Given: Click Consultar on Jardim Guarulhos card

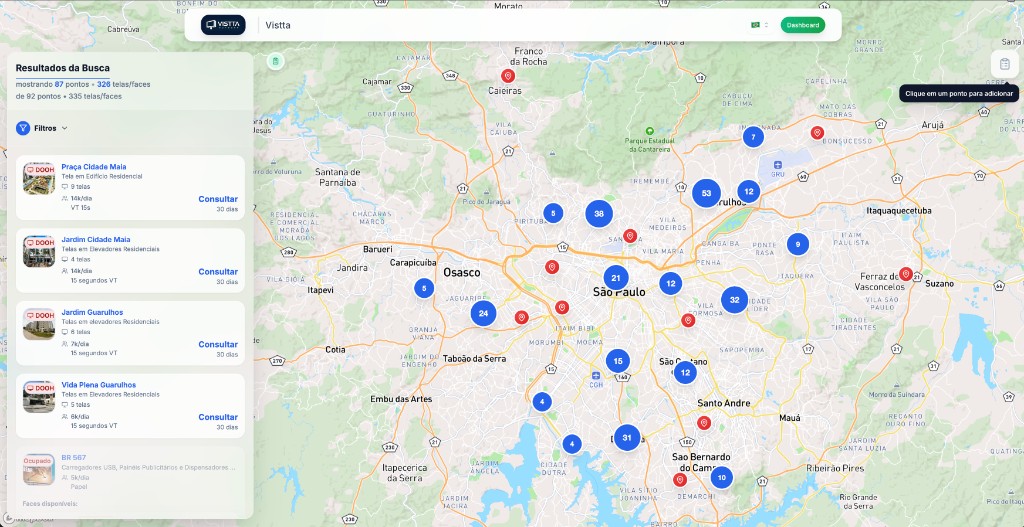Looking at the screenshot, I should point(218,344).
